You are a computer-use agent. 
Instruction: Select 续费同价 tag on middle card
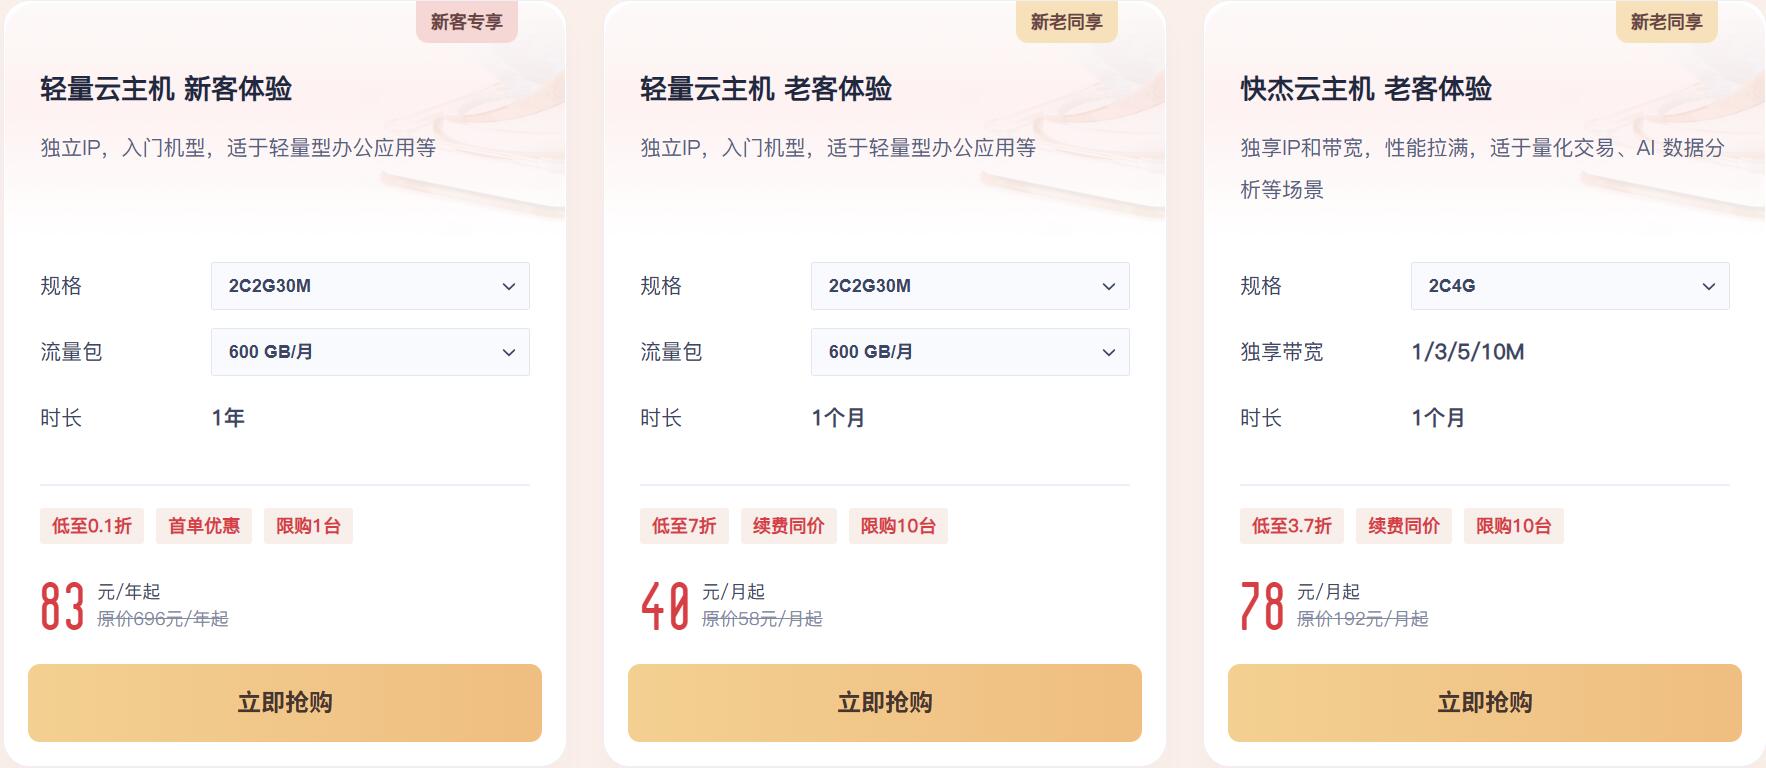coord(789,526)
